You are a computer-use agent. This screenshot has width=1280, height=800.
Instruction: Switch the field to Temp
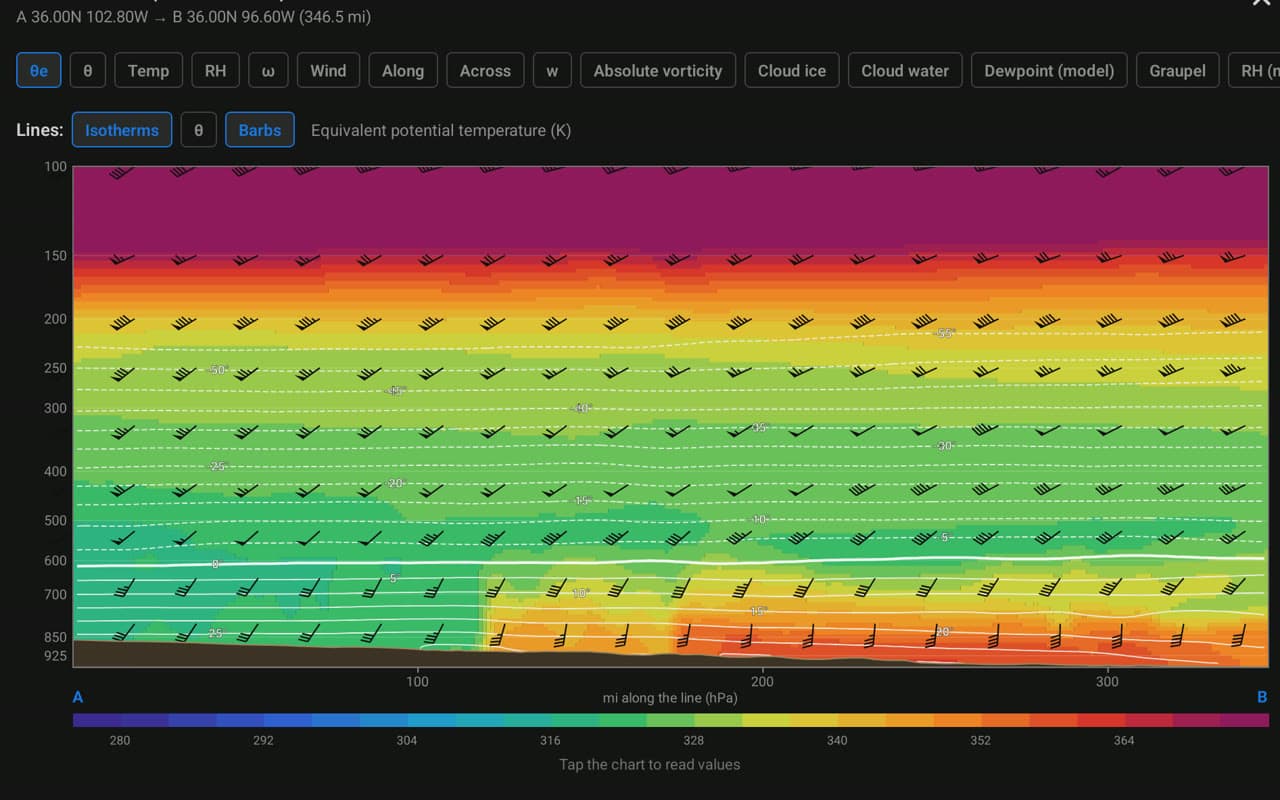(x=148, y=70)
